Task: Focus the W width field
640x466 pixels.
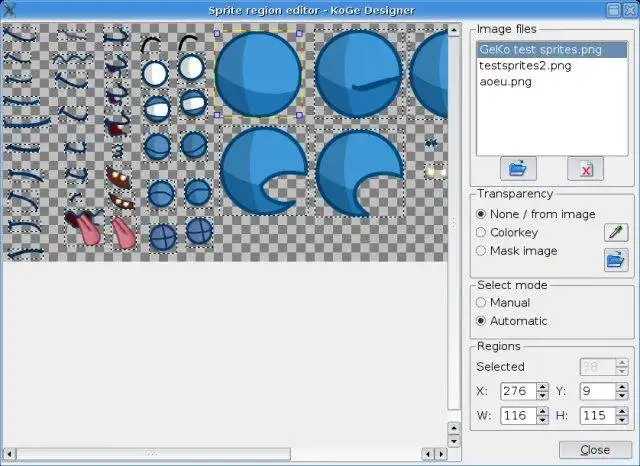Action: (x=518, y=415)
